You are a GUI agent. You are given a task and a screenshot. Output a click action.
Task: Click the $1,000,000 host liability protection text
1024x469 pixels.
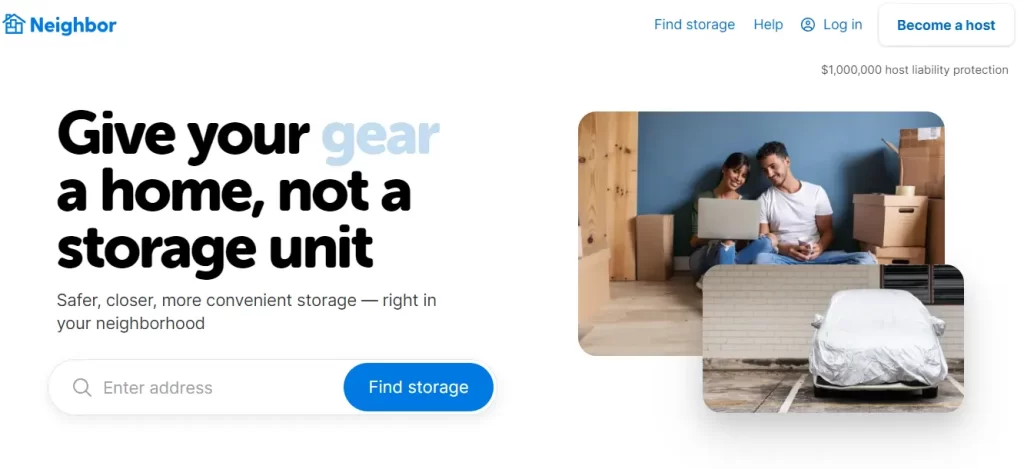(914, 69)
